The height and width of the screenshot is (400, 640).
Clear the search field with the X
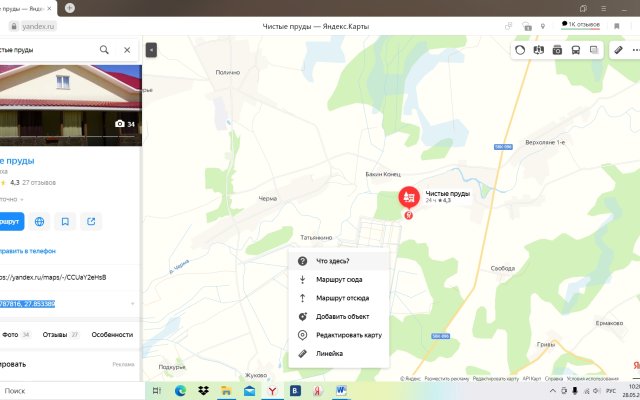point(127,49)
